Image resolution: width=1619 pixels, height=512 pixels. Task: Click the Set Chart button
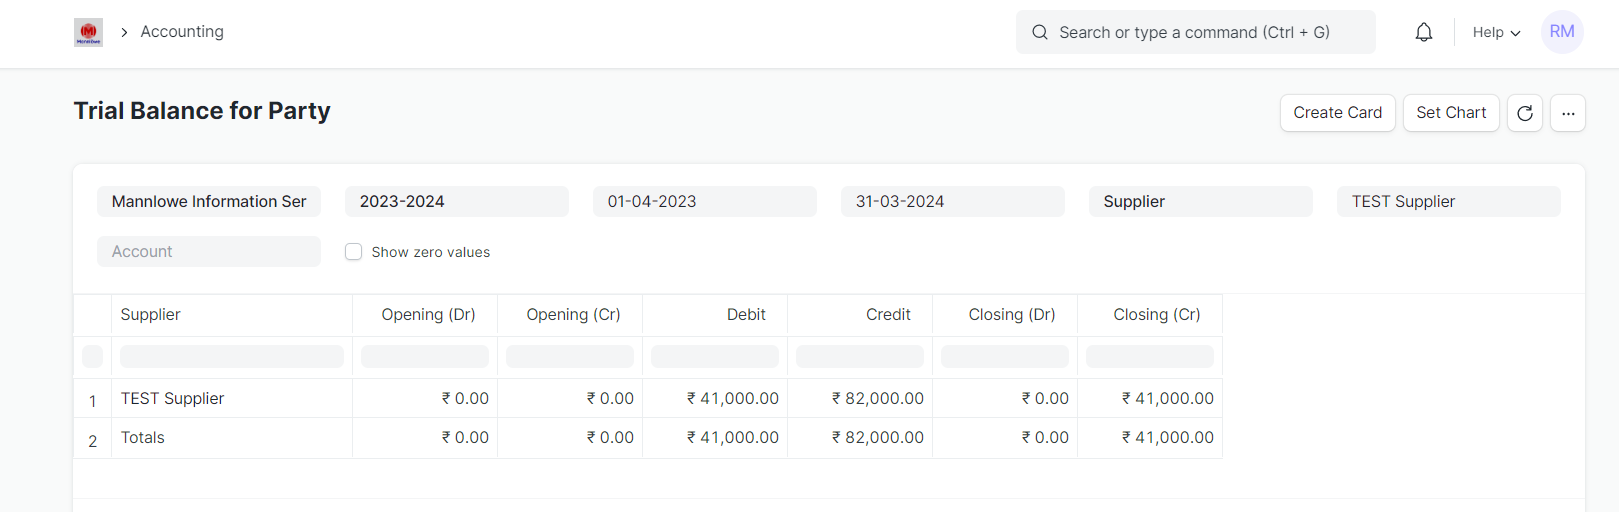point(1451,113)
